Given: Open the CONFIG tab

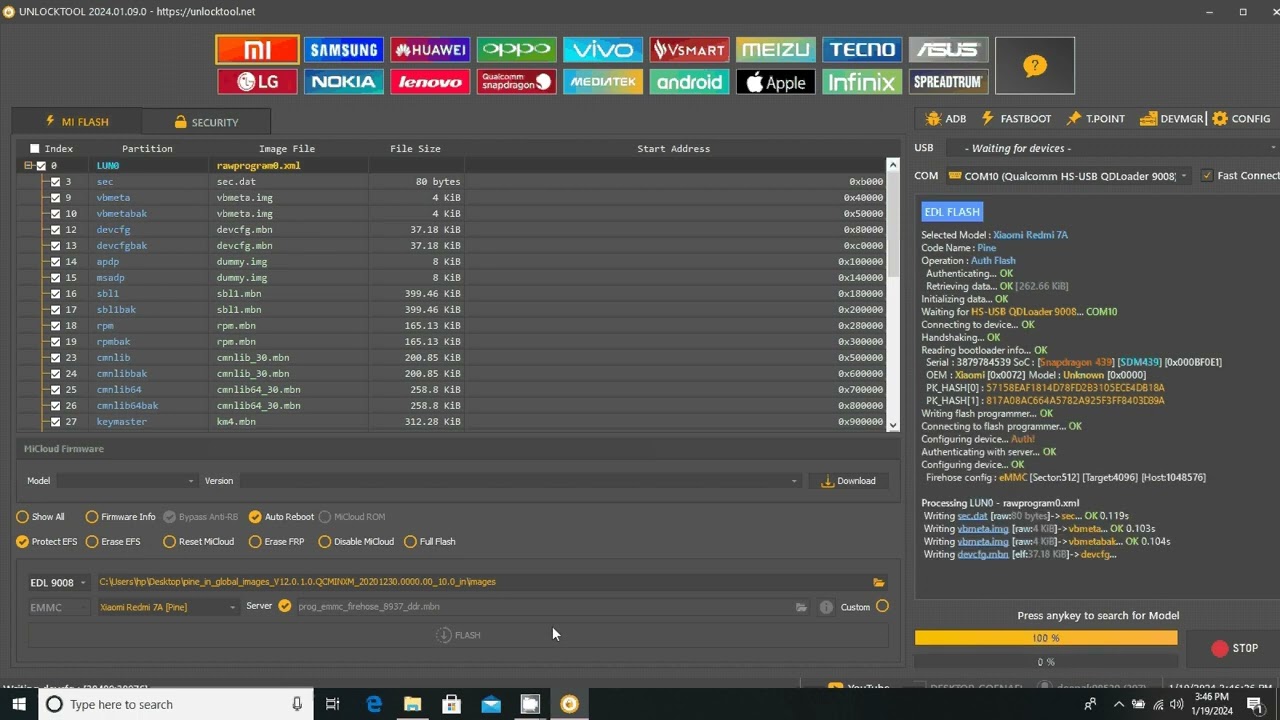Looking at the screenshot, I should point(1241,119).
